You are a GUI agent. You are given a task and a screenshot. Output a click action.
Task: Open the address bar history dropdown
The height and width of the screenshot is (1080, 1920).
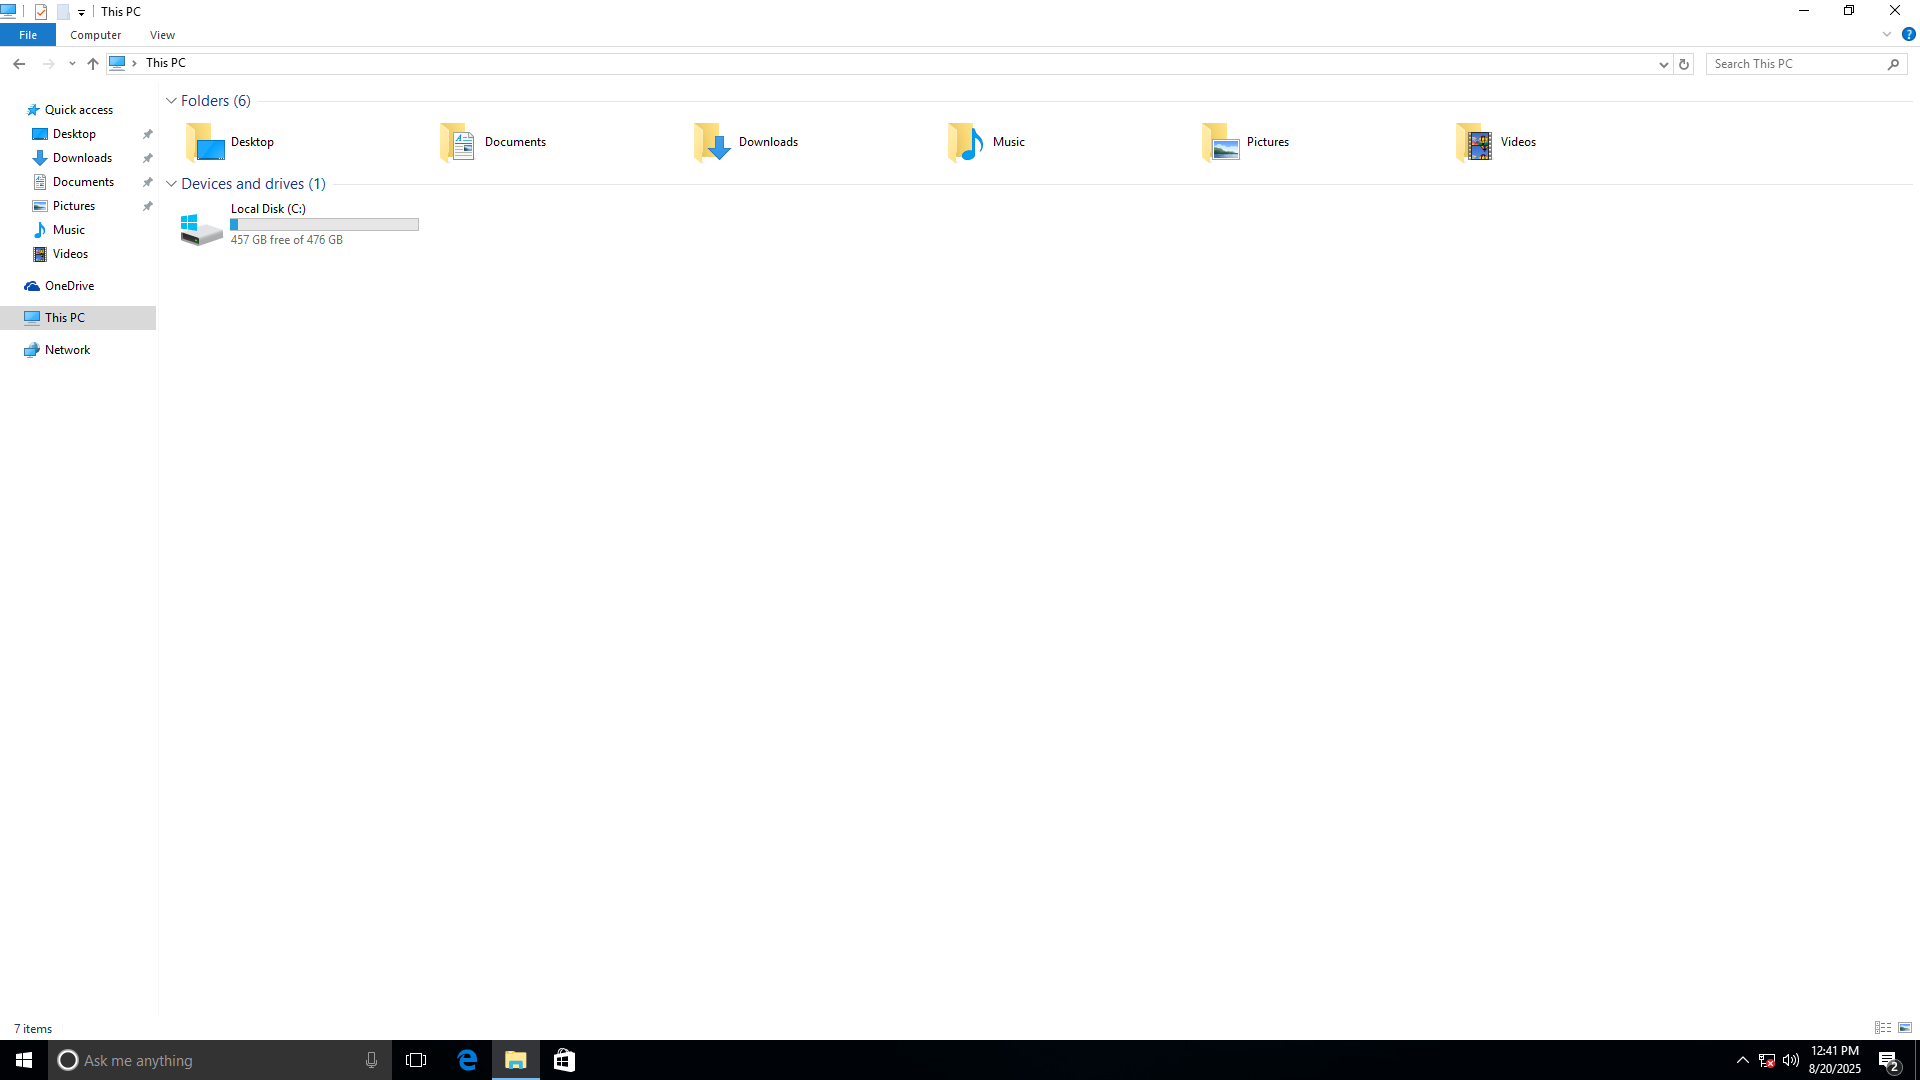(x=1664, y=64)
